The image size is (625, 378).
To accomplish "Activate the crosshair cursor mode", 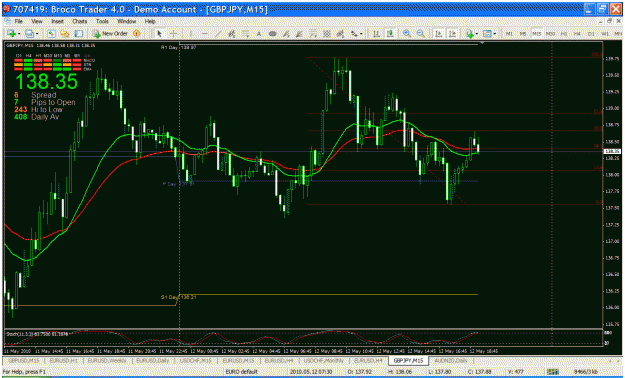I will pyautogui.click(x=173, y=34).
